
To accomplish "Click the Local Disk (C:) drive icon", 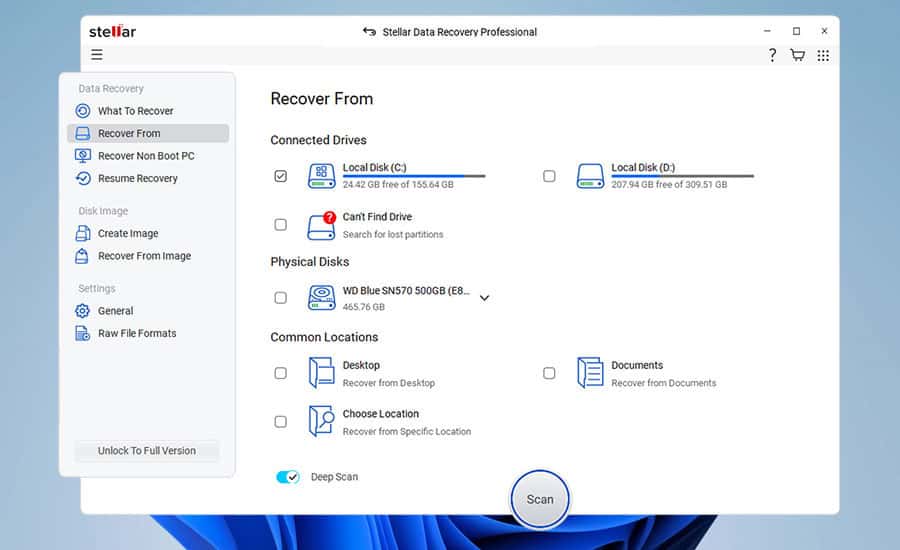I will point(321,176).
